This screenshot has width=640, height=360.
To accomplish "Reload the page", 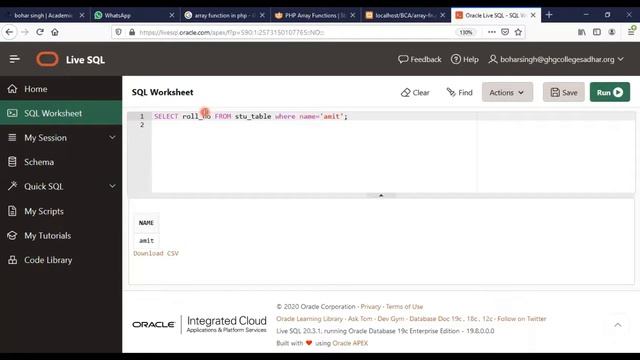I will (x=40, y=32).
